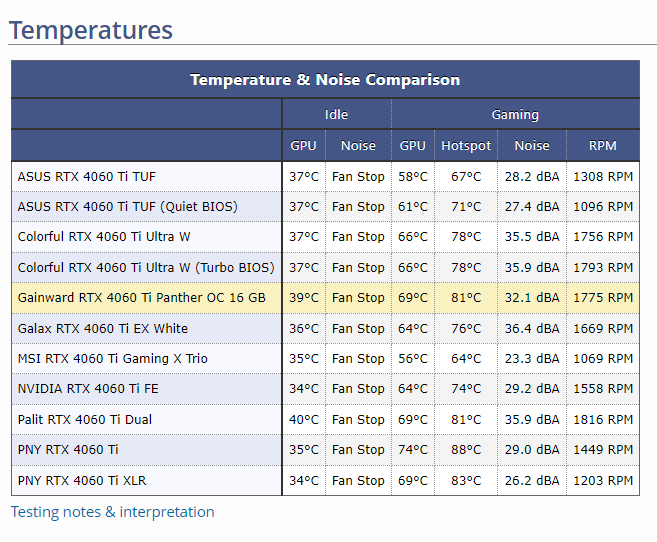Click the highlighted Gainward RTX 4060 Ti Panther row
Screen dimensions: 657x542
click(x=141, y=298)
